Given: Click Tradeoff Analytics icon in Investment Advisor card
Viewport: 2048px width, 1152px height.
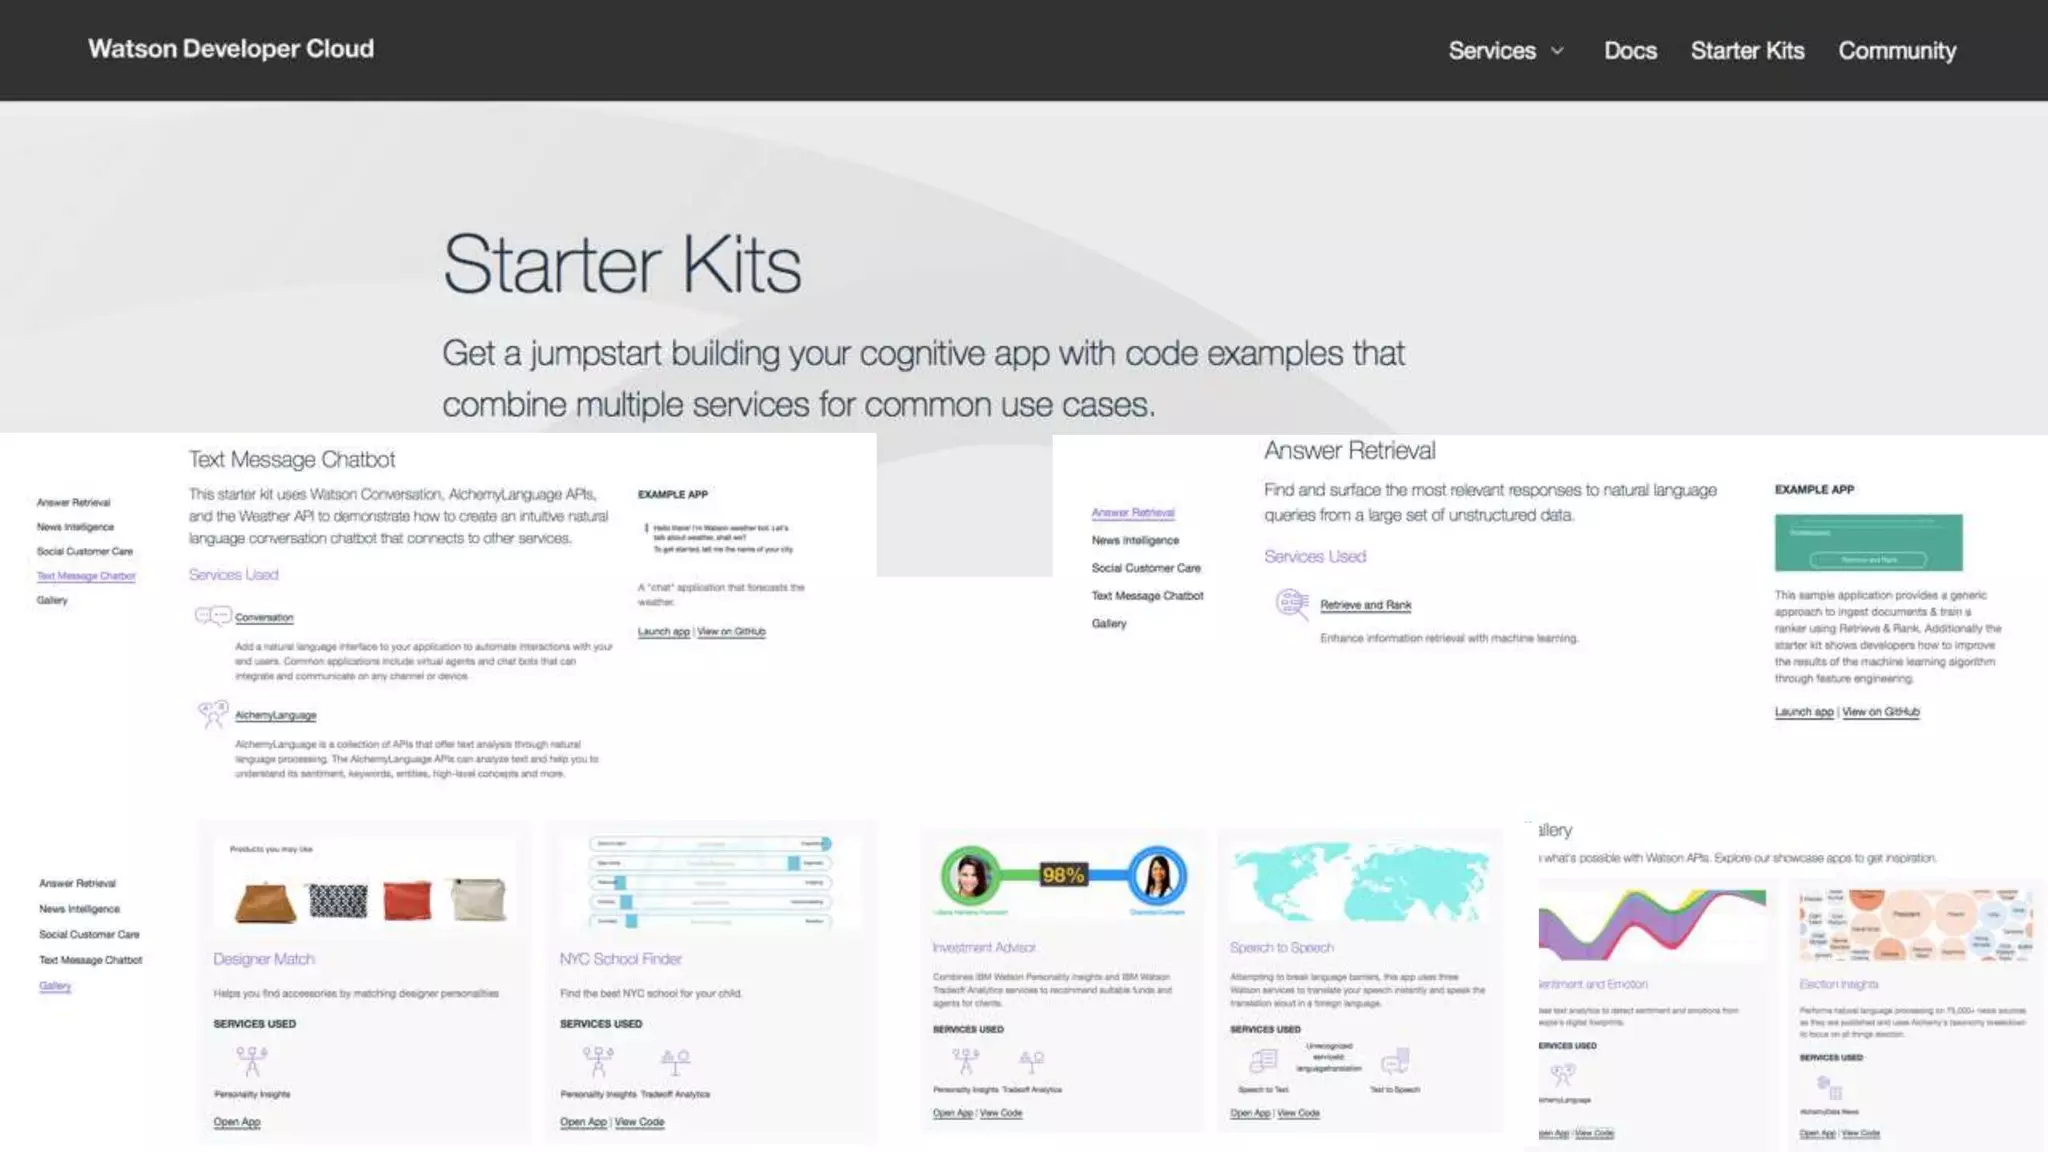Looking at the screenshot, I should pyautogui.click(x=1031, y=1060).
